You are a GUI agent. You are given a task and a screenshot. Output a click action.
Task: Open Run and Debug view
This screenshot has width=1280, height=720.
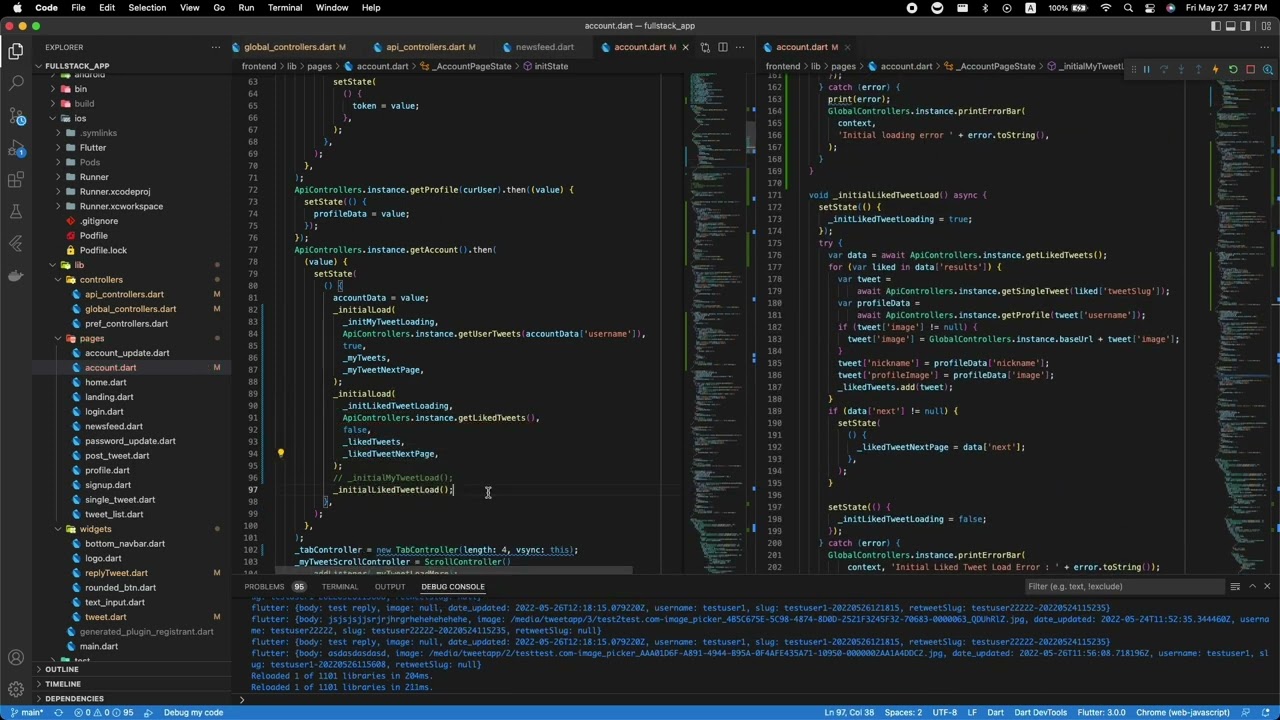point(16,148)
